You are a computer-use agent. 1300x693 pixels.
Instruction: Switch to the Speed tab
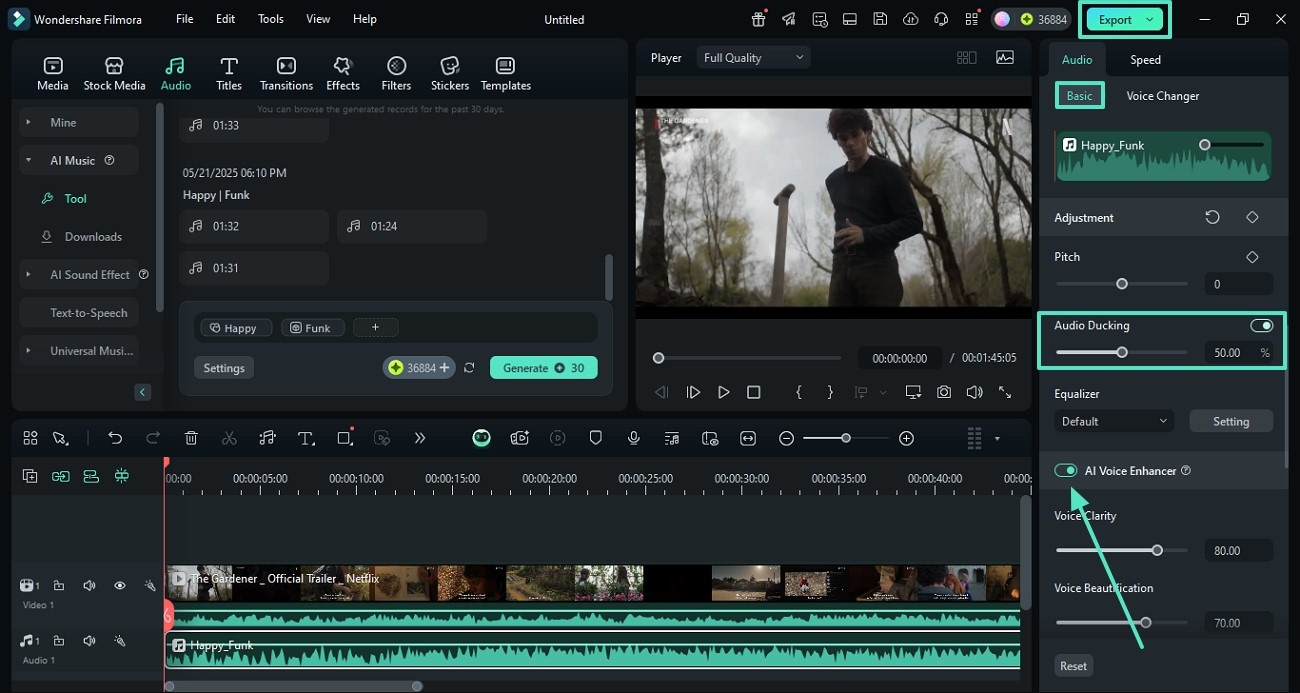point(1145,59)
